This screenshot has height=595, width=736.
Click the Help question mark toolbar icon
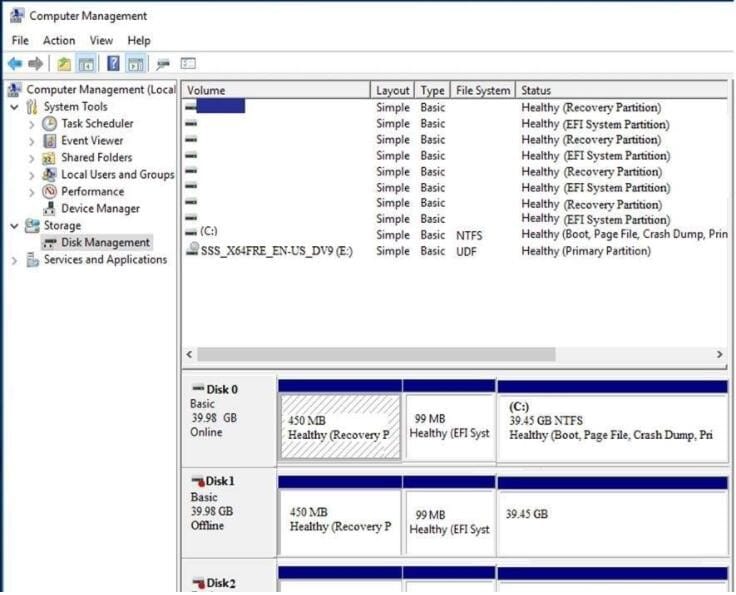click(113, 64)
